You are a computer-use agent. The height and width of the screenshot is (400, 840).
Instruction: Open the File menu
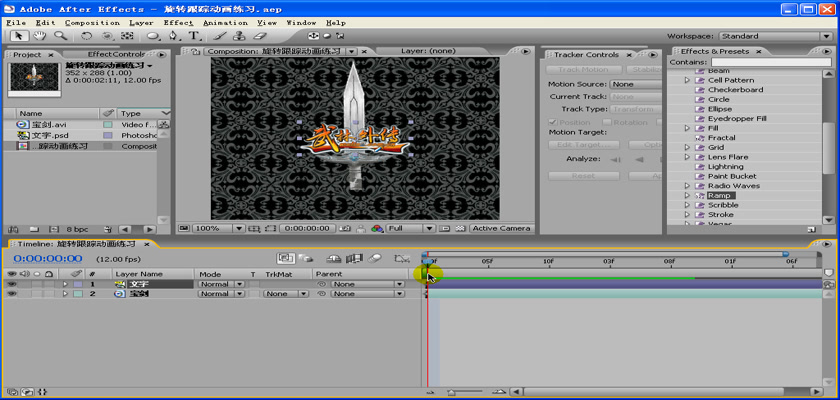tap(16, 23)
